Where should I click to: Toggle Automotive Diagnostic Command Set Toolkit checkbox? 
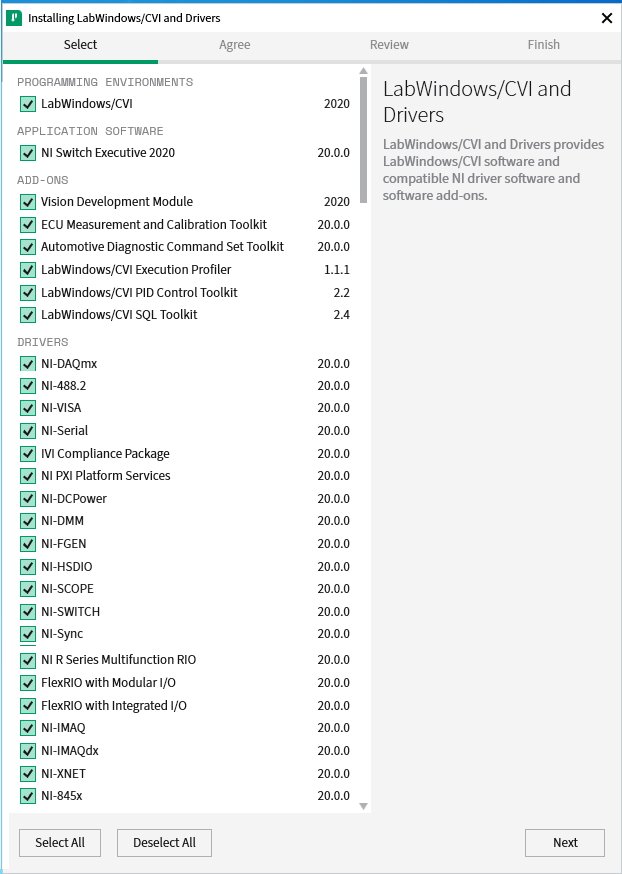click(x=27, y=247)
